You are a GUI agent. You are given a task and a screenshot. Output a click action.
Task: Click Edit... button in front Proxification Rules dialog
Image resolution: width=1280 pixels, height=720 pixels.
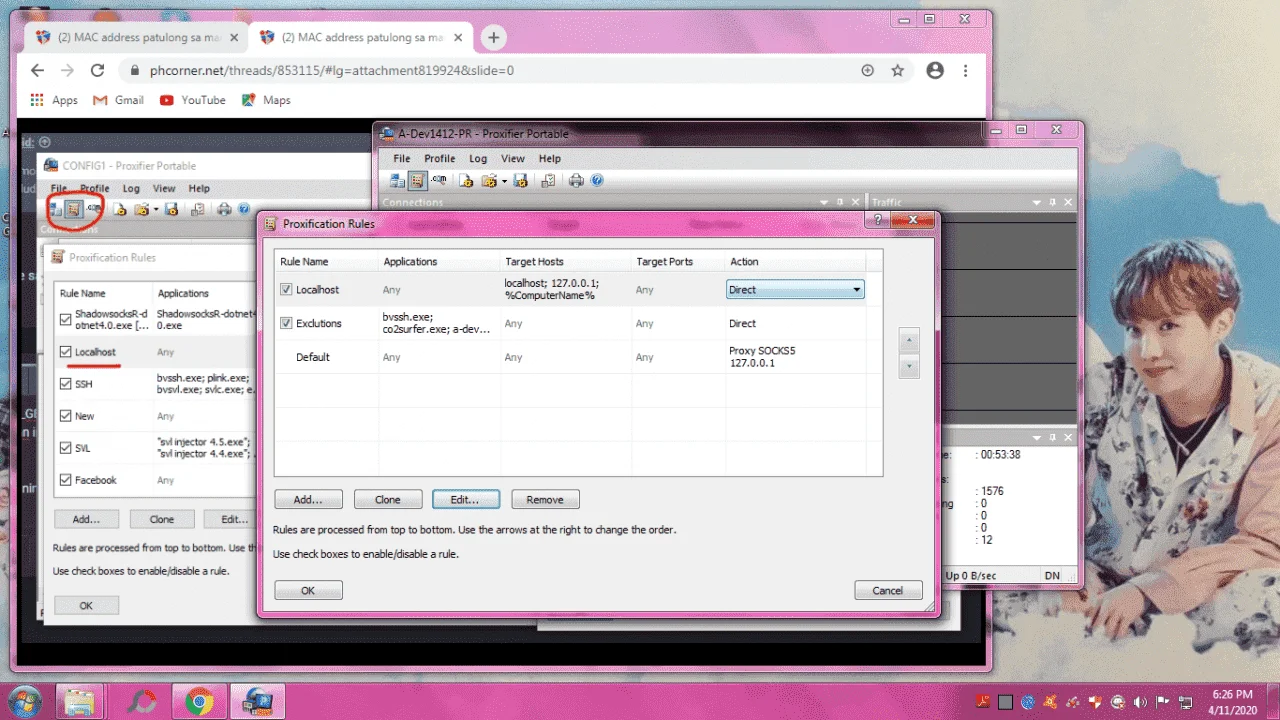click(466, 499)
